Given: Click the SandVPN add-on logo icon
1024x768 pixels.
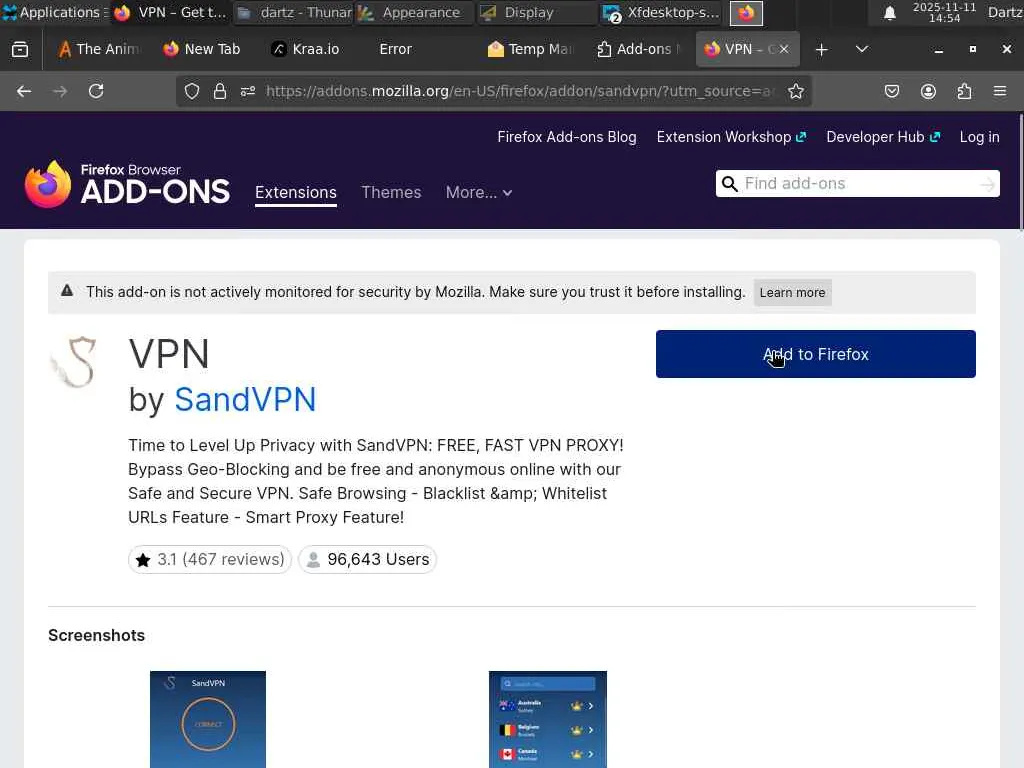Looking at the screenshot, I should click(x=74, y=362).
